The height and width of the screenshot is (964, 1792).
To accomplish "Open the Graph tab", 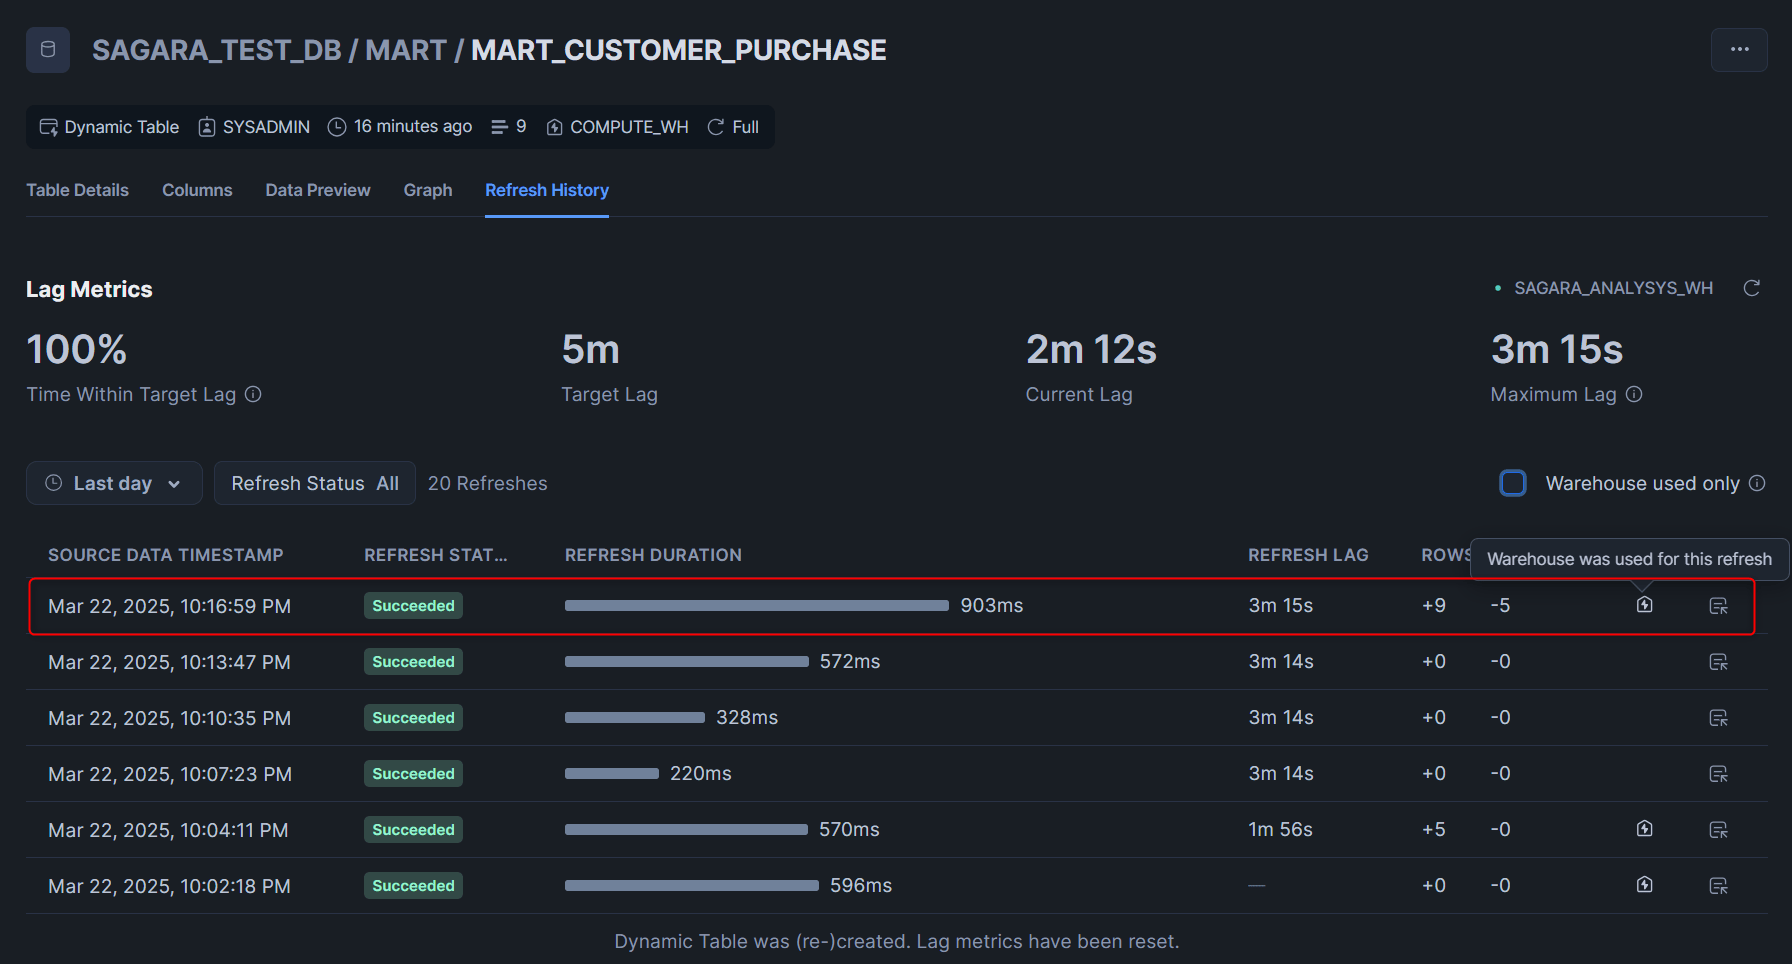I will 428,190.
